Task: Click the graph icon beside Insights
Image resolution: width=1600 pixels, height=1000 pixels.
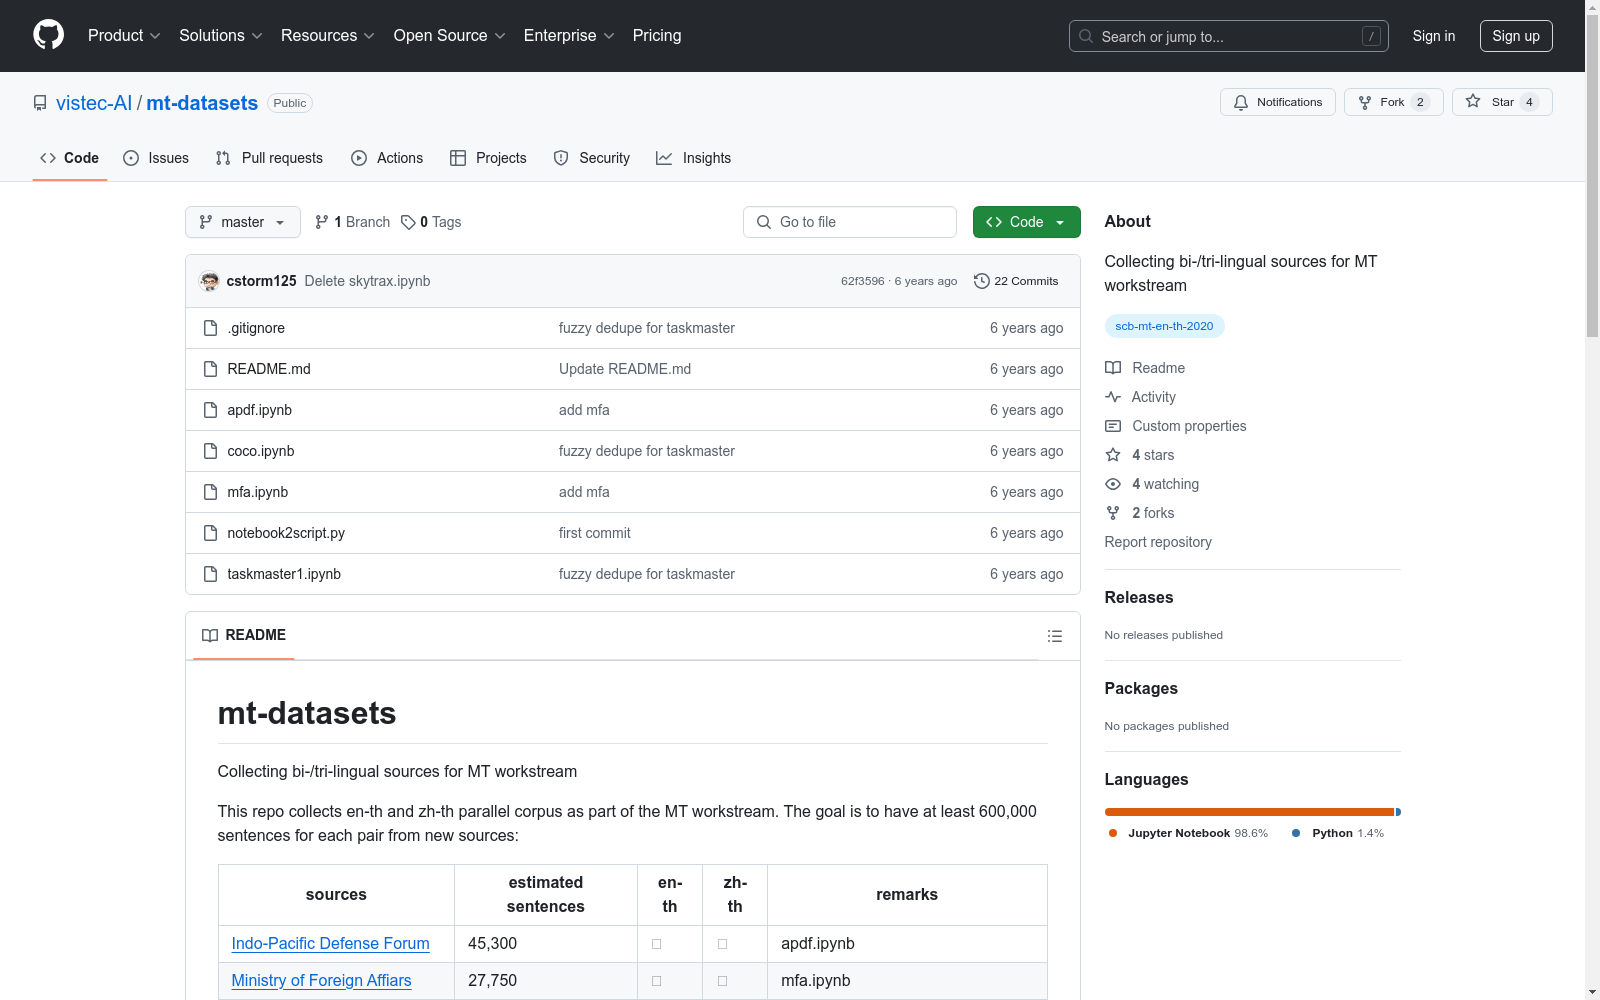Action: pyautogui.click(x=664, y=158)
